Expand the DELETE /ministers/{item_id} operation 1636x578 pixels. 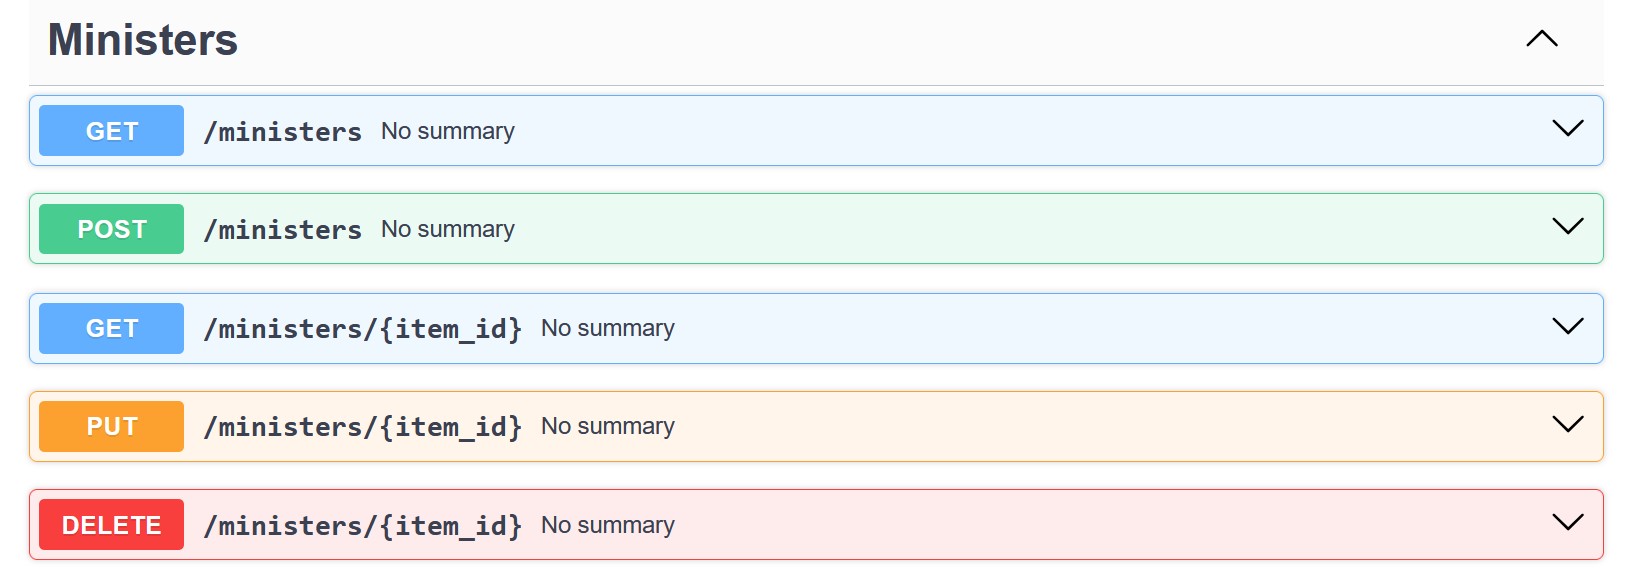tap(1567, 521)
